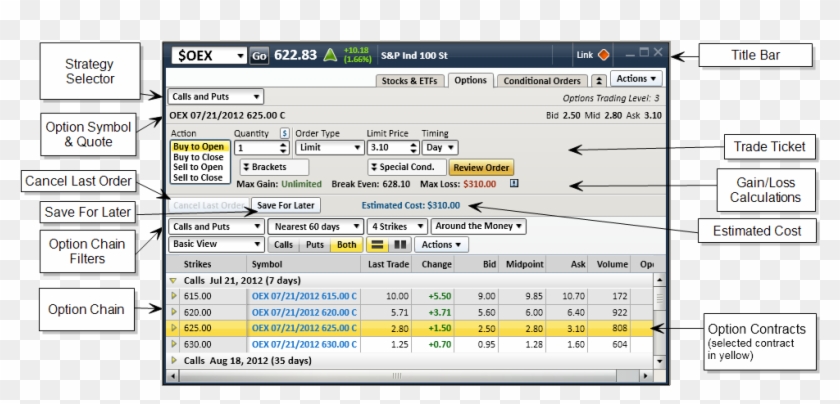Switch to the Options tab
The image size is (840, 404).
[x=470, y=80]
